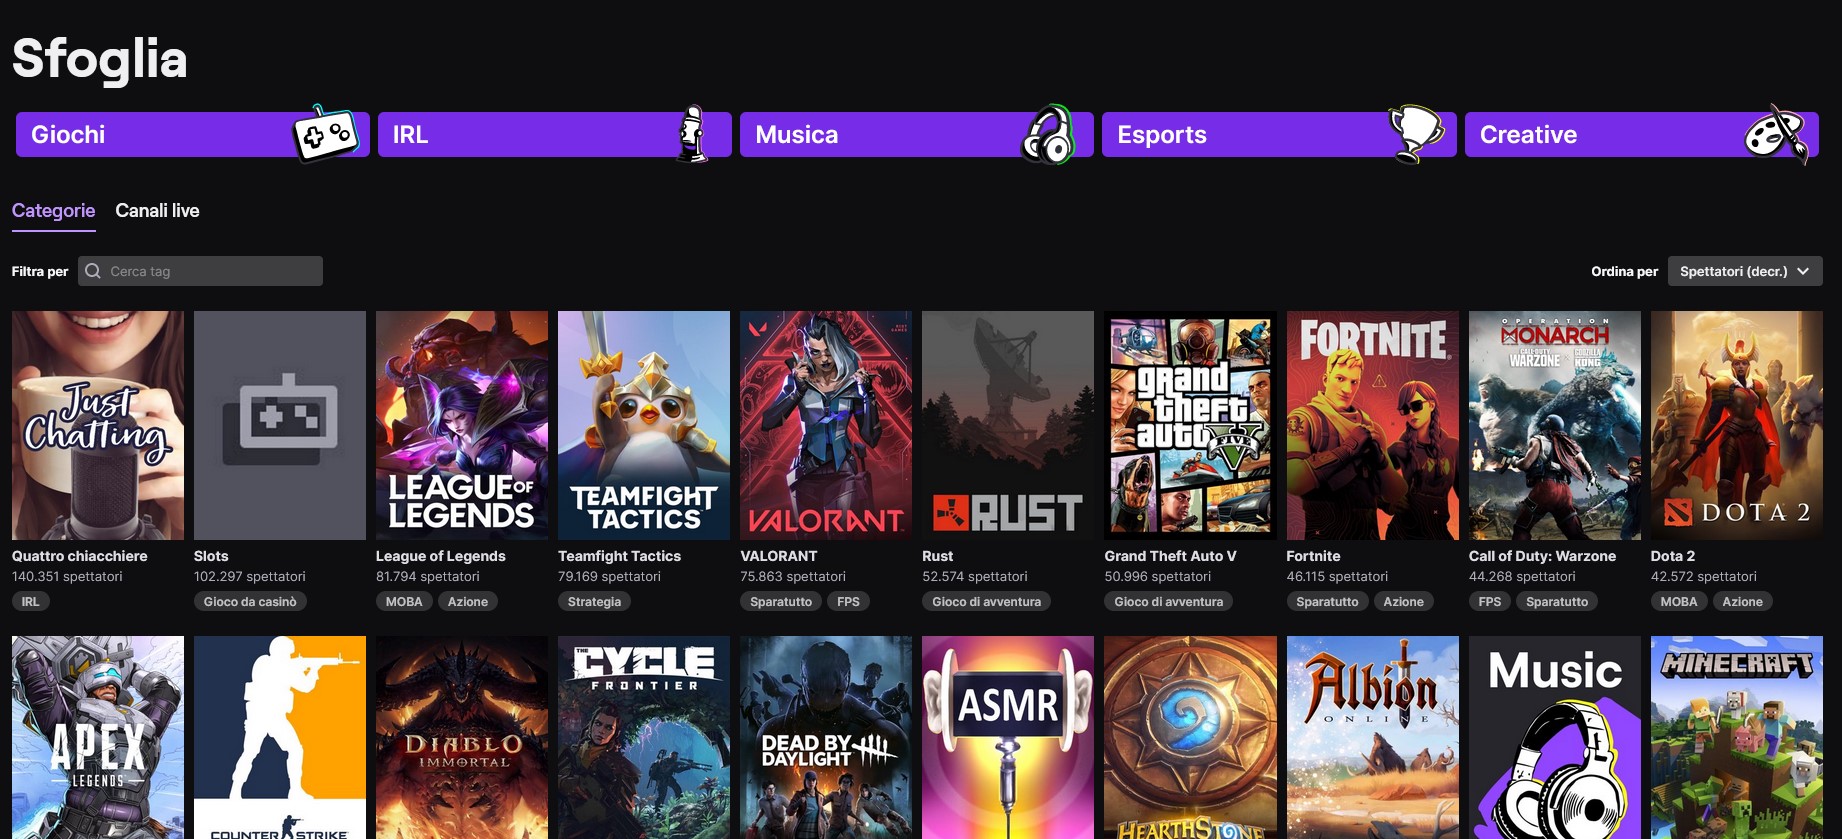Open the Hearthstone cover art
This screenshot has height=839, width=1842.
pos(1190,737)
